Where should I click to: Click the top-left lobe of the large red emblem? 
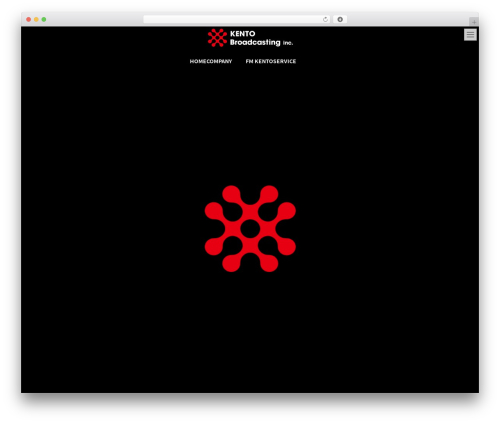[x=231, y=194]
